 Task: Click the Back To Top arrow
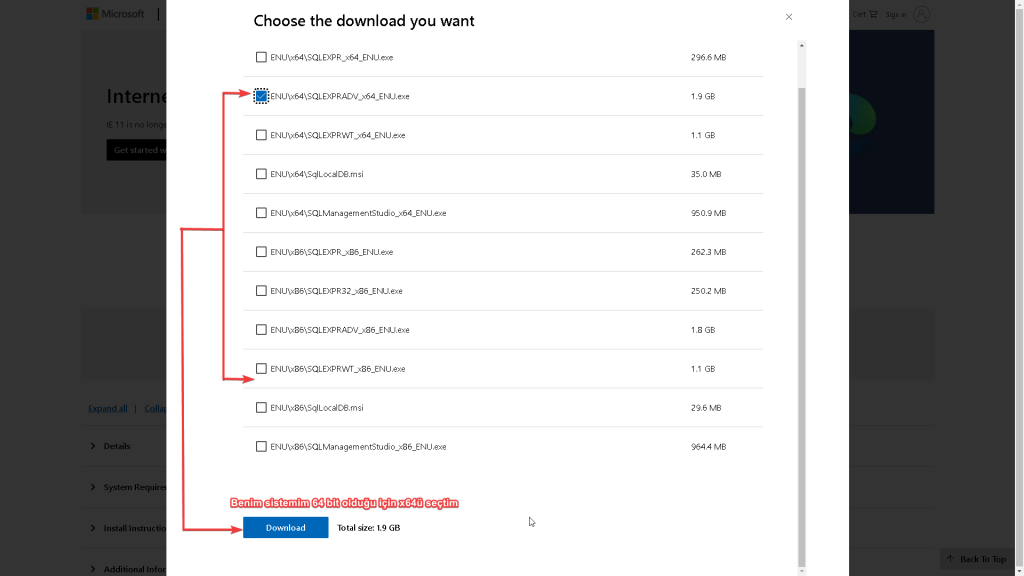(951, 559)
